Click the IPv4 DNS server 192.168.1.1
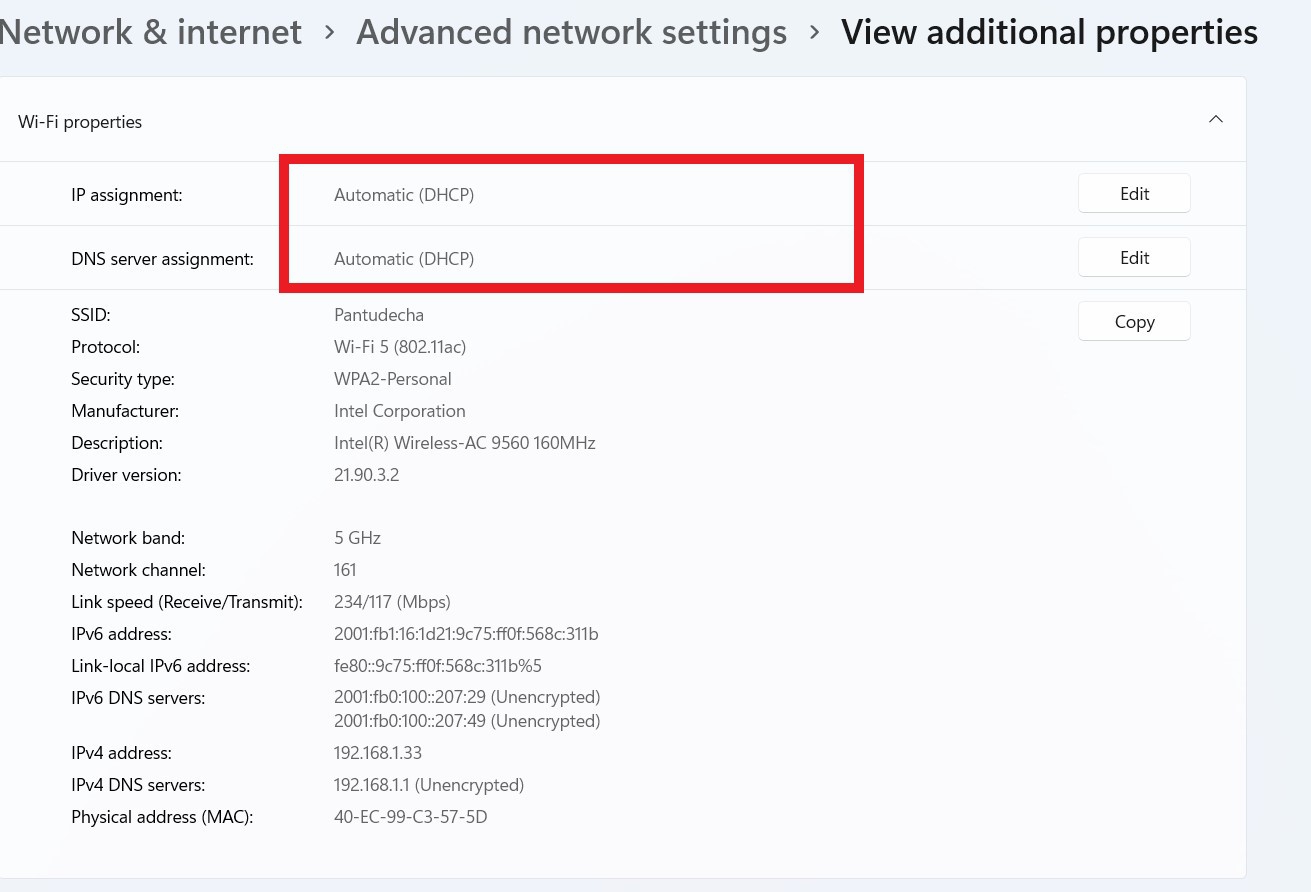The width and height of the screenshot is (1311, 892). click(x=428, y=785)
